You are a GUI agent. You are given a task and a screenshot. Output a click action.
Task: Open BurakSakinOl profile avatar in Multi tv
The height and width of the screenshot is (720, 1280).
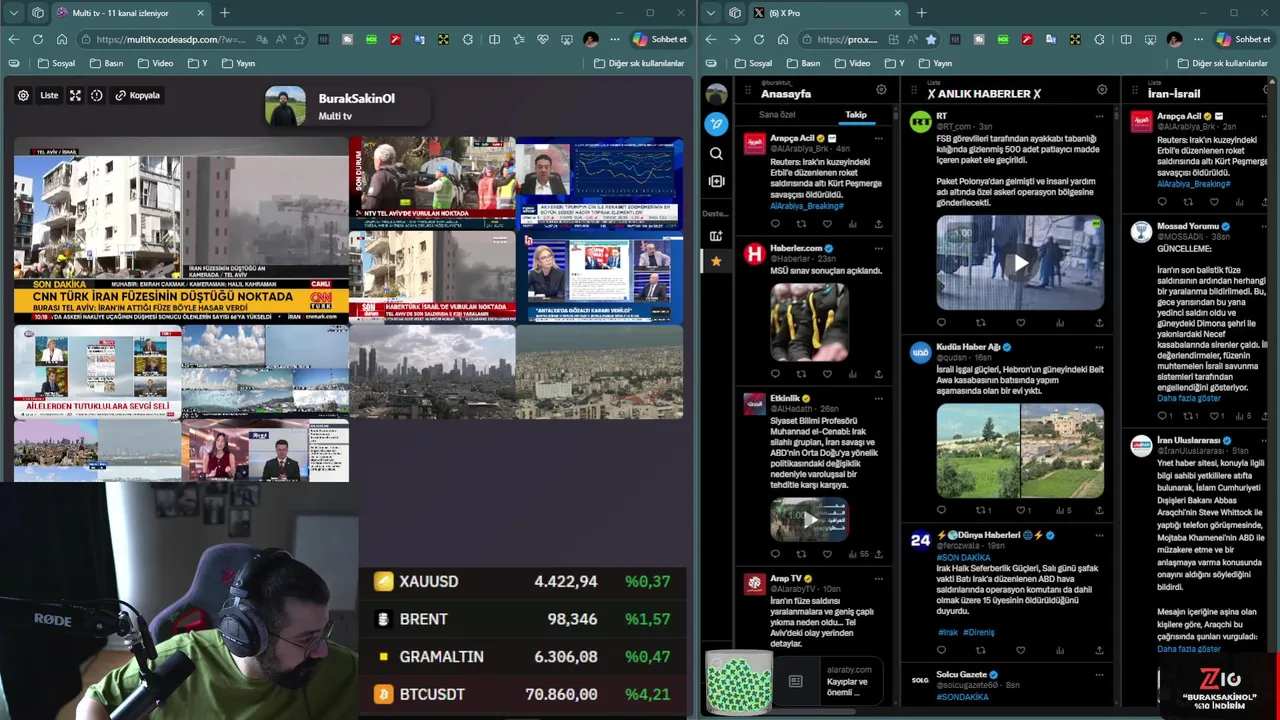[x=285, y=106]
